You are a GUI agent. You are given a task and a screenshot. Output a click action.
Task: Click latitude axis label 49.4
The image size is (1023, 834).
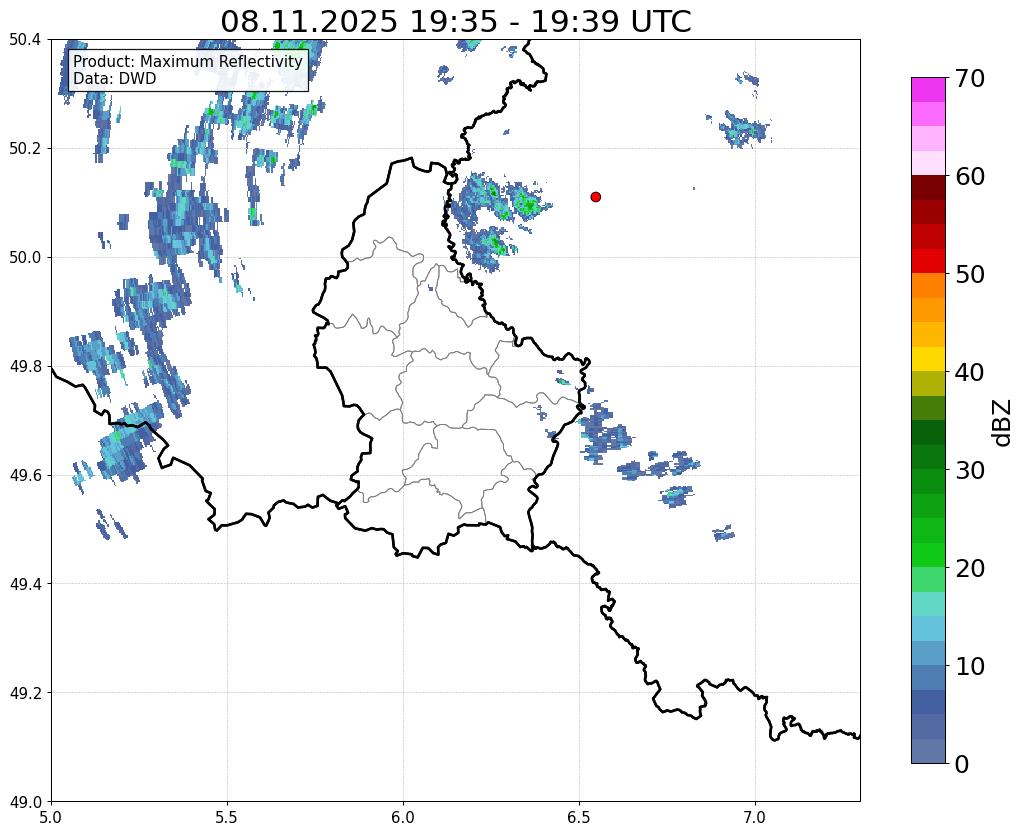[25, 584]
